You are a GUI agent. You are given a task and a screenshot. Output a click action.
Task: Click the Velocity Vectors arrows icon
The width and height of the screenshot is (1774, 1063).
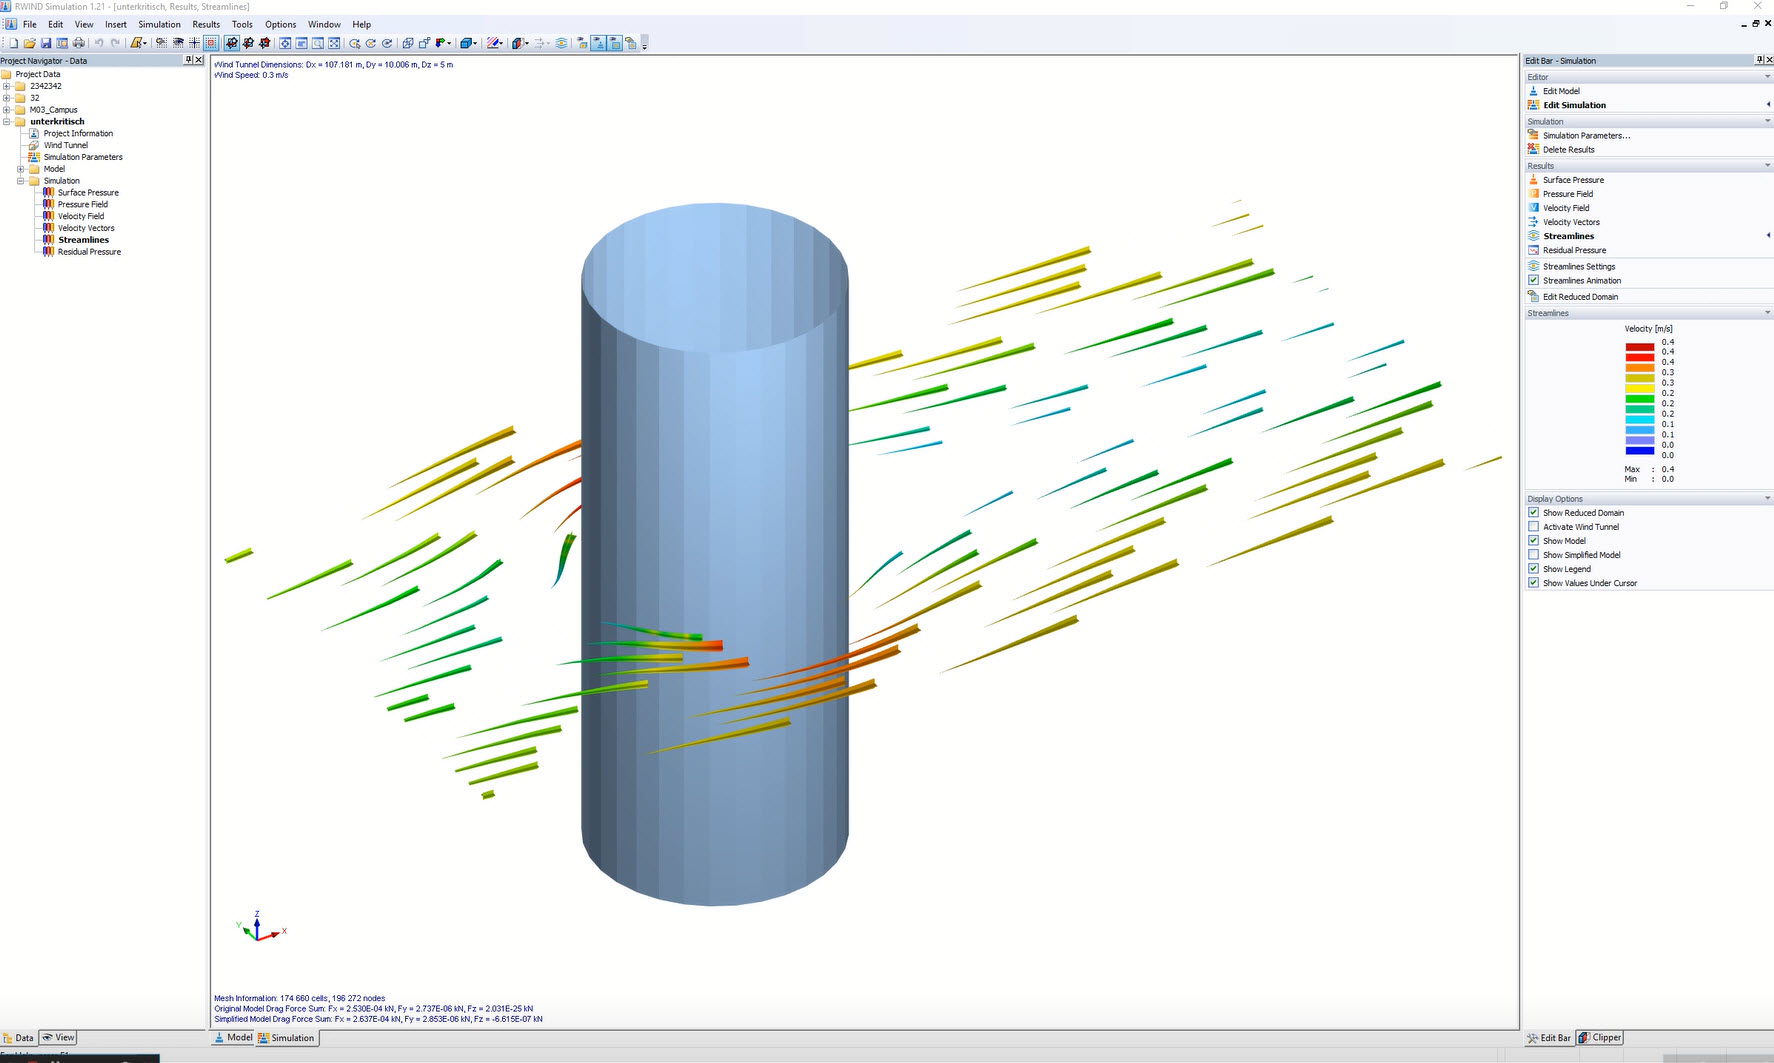click(1533, 222)
